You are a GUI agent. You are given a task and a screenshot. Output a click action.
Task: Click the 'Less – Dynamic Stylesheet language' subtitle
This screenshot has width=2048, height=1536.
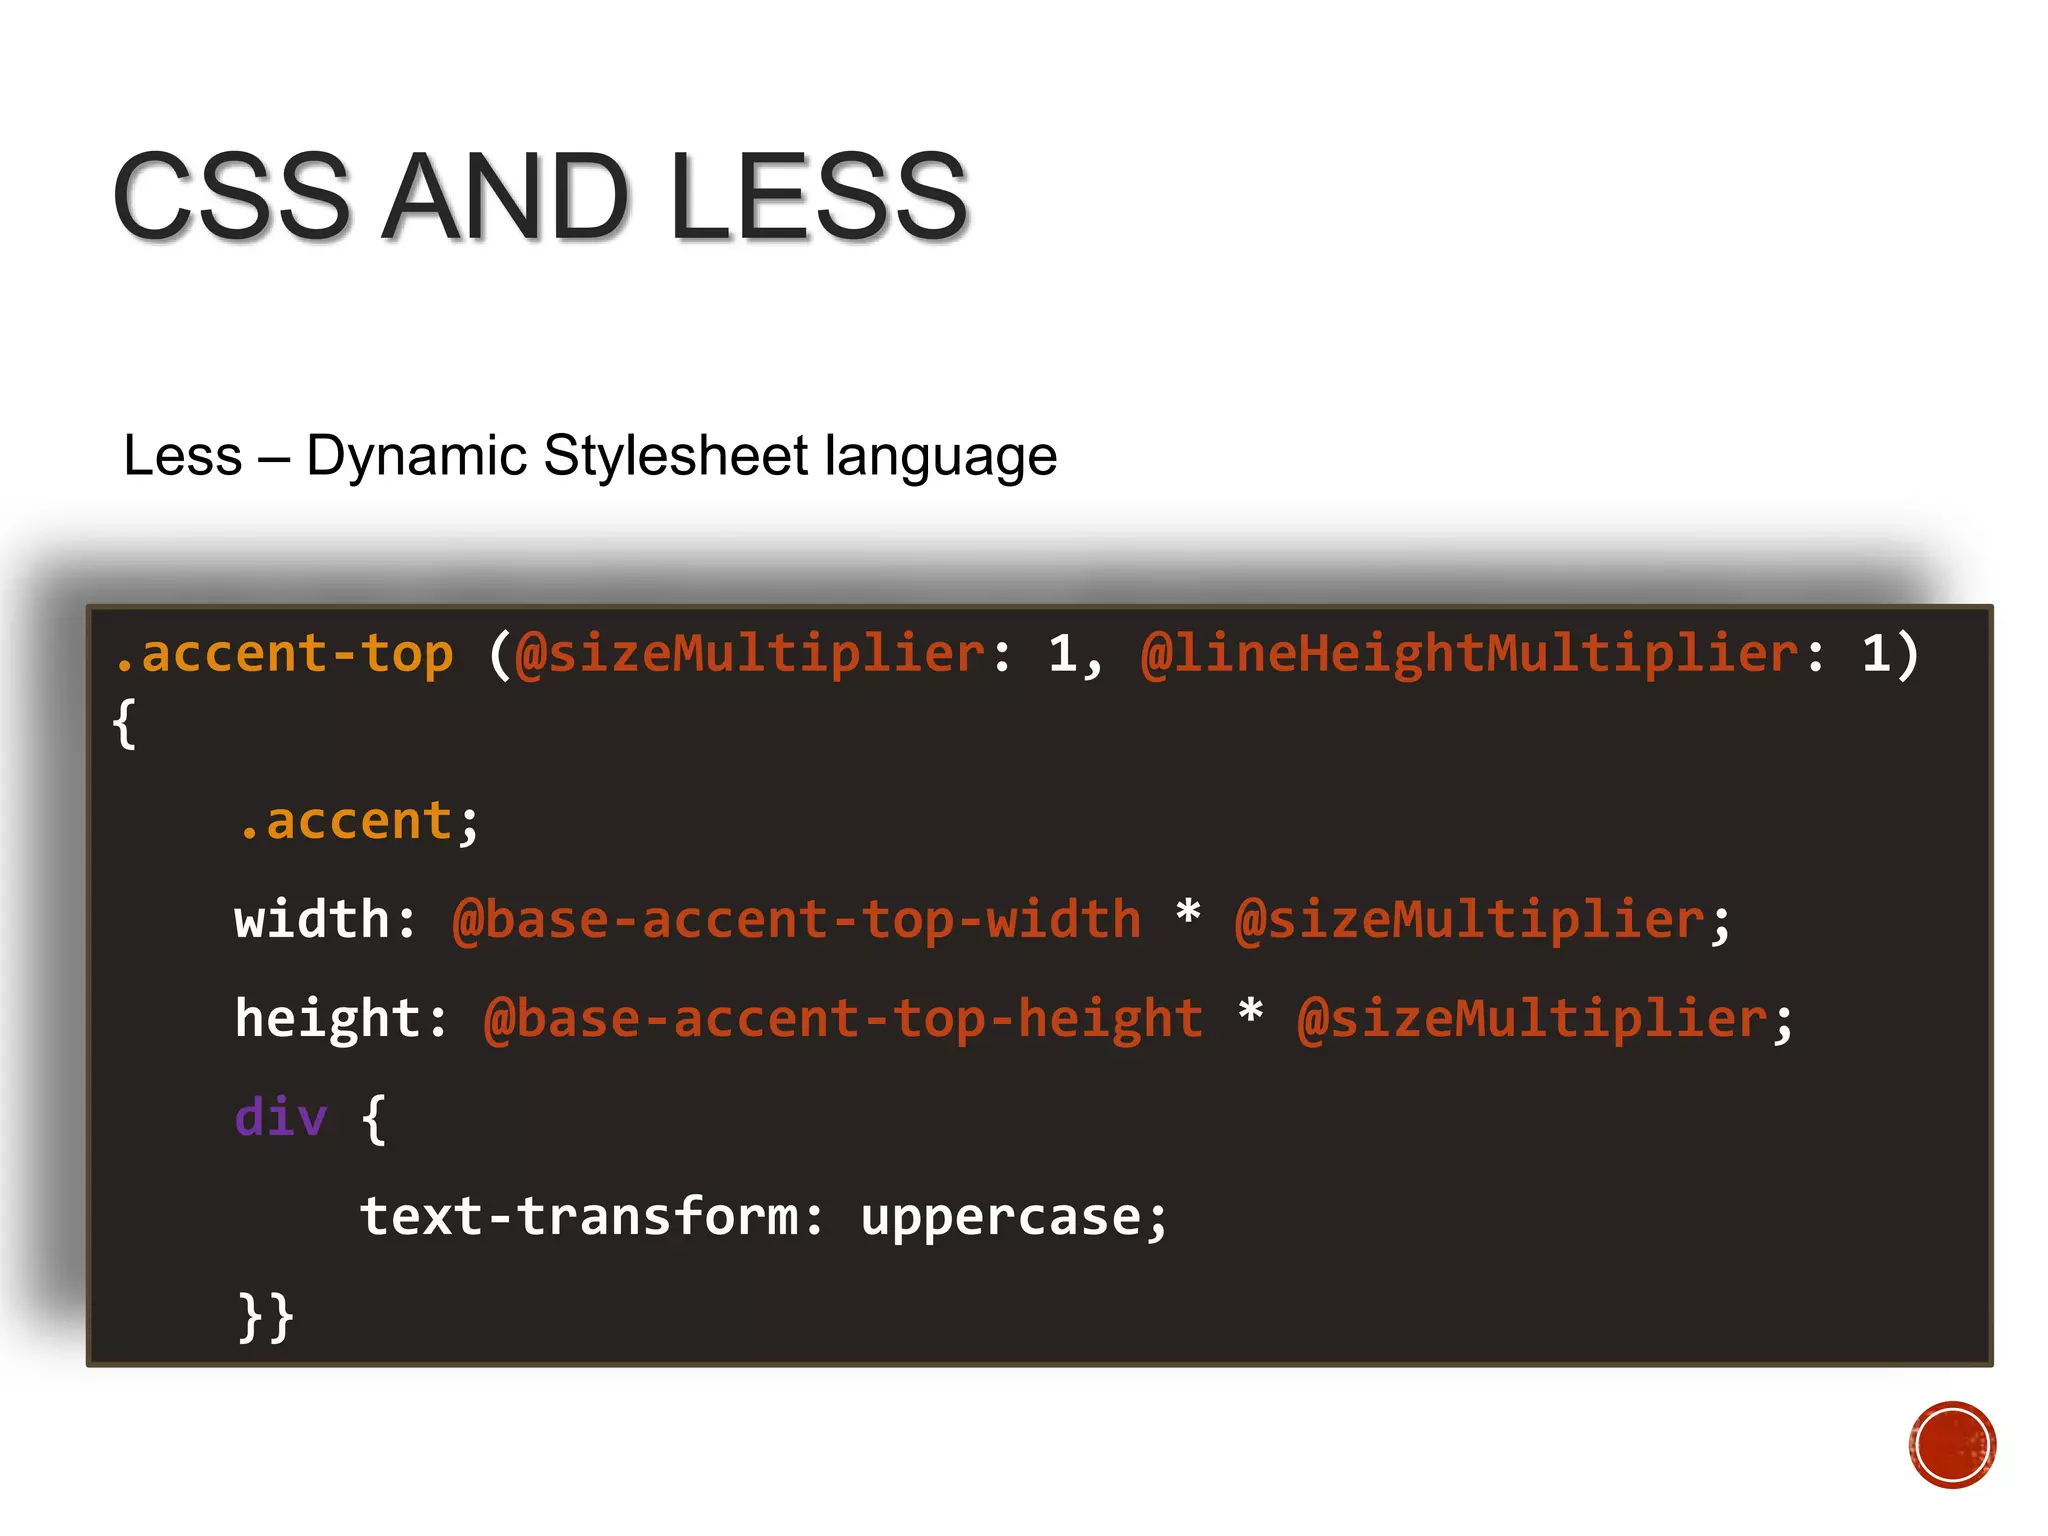590,456
